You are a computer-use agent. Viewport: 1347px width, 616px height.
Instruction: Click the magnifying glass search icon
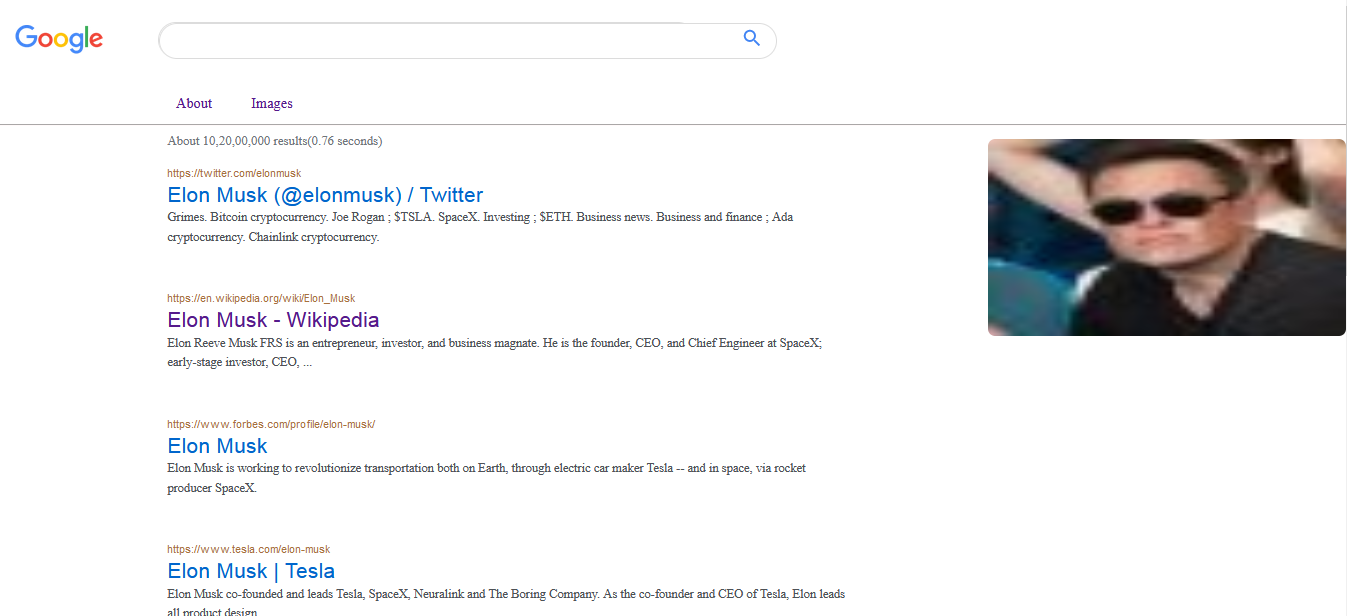(x=751, y=39)
